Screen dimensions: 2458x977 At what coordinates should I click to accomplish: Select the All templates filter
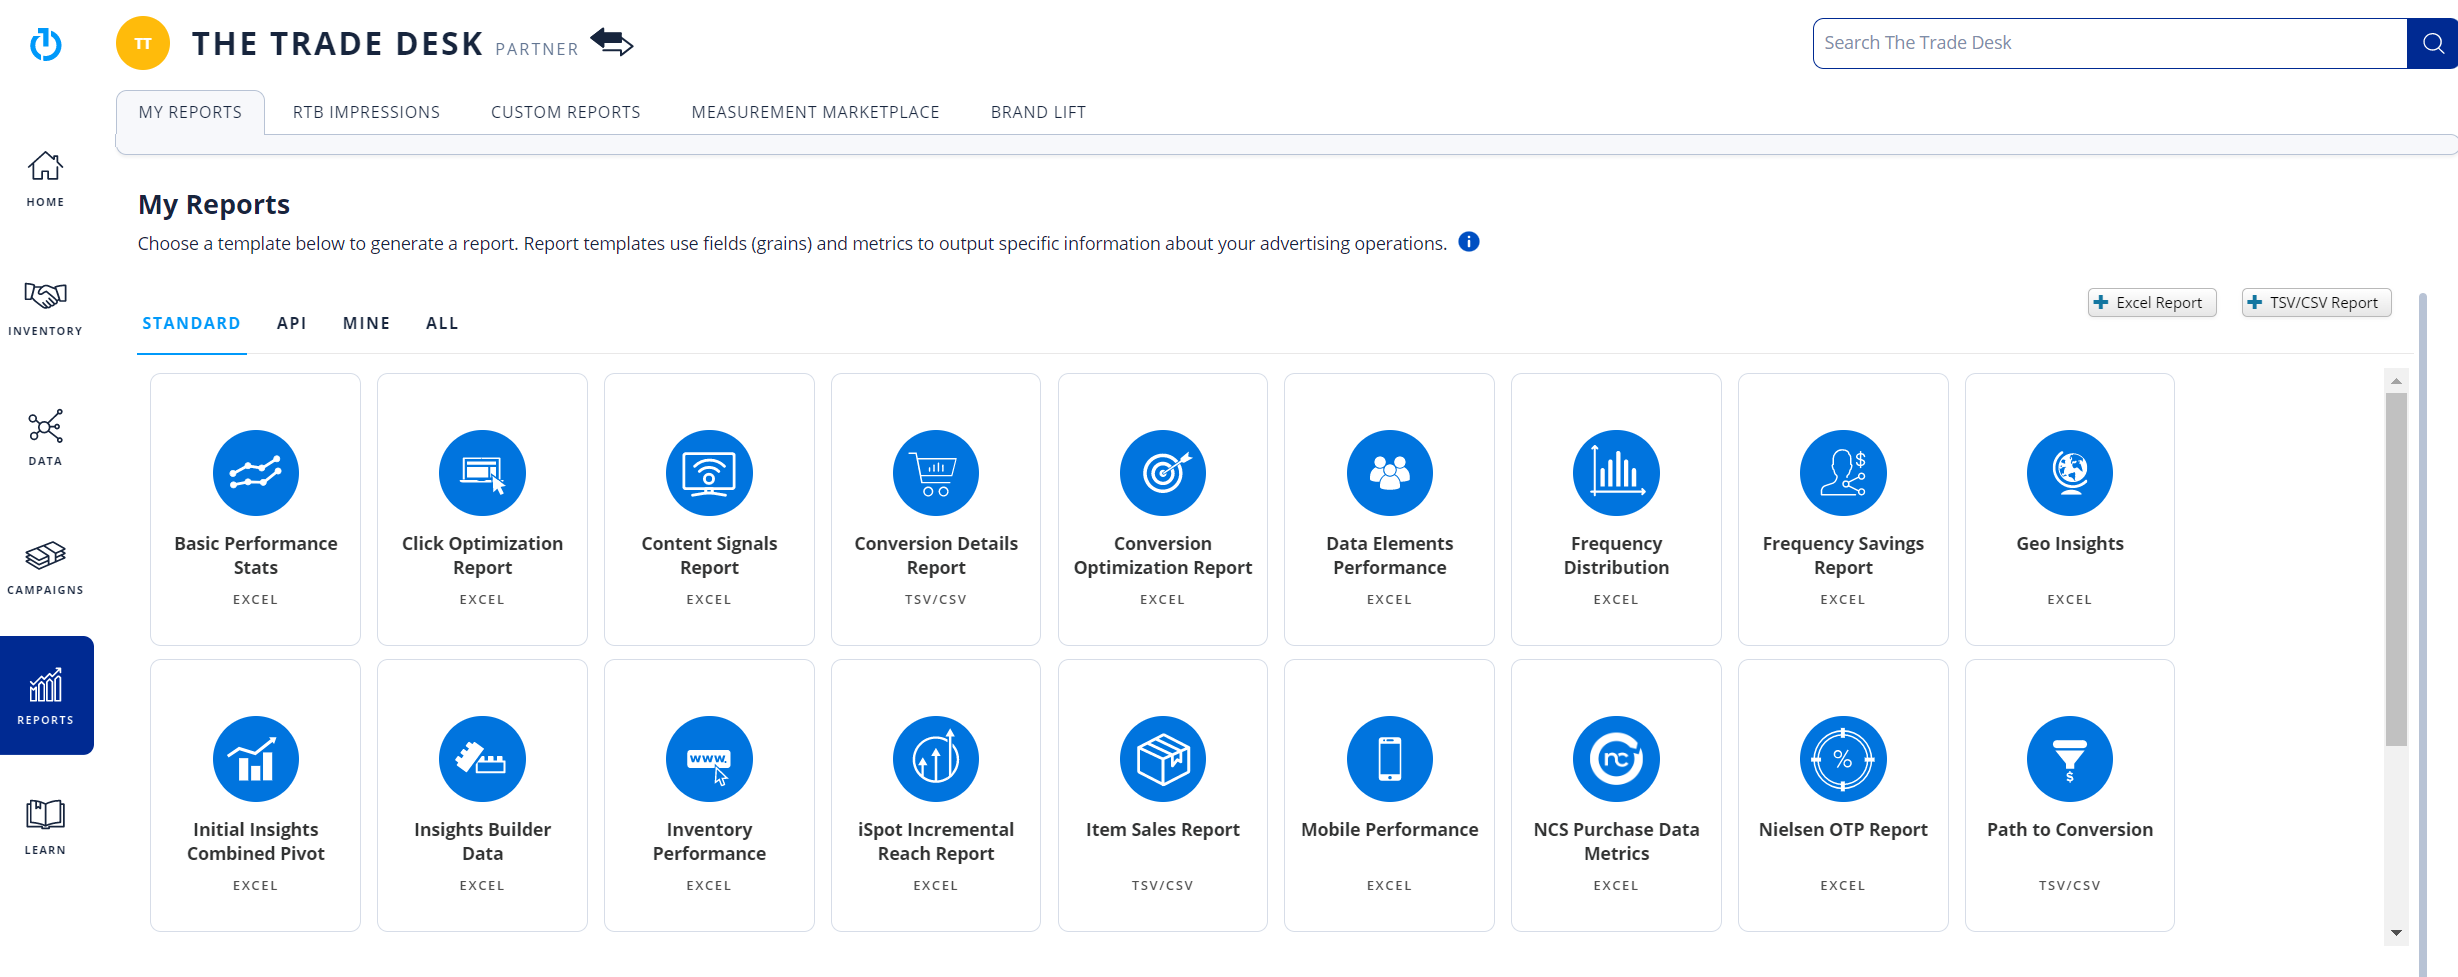point(442,323)
